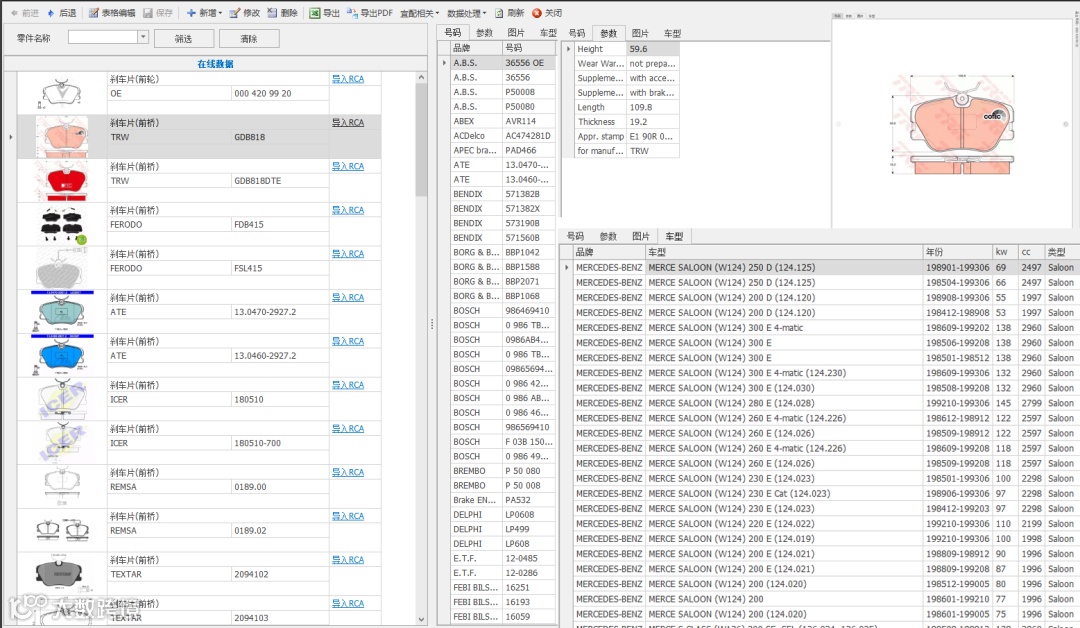
Task: Click part number cell 000 420 99 20
Action: click(280, 94)
